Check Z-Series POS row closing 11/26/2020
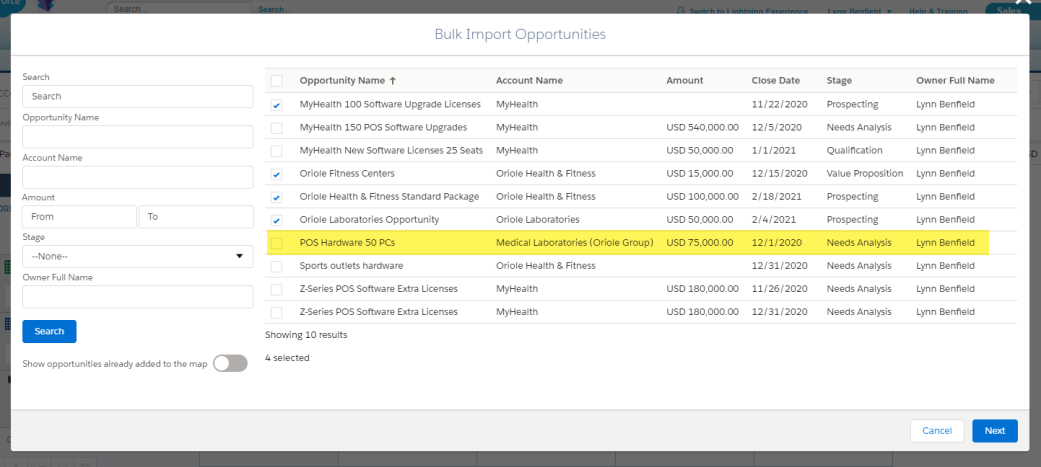The width and height of the screenshot is (1041, 467). pos(276,289)
